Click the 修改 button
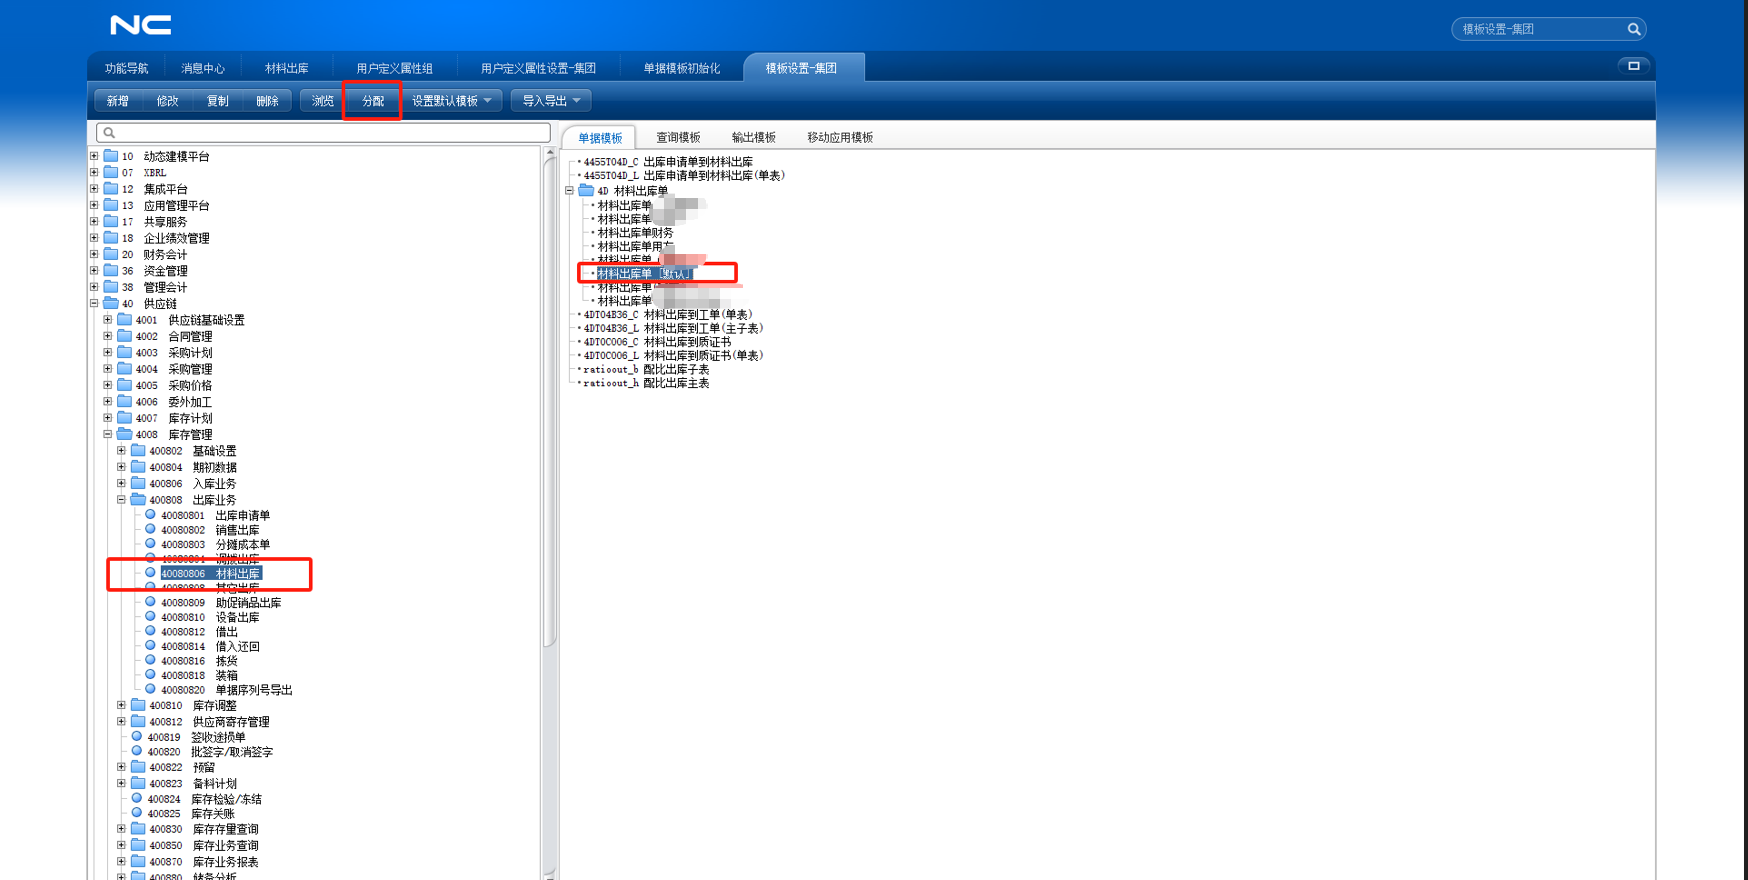The width and height of the screenshot is (1748, 880). (168, 101)
